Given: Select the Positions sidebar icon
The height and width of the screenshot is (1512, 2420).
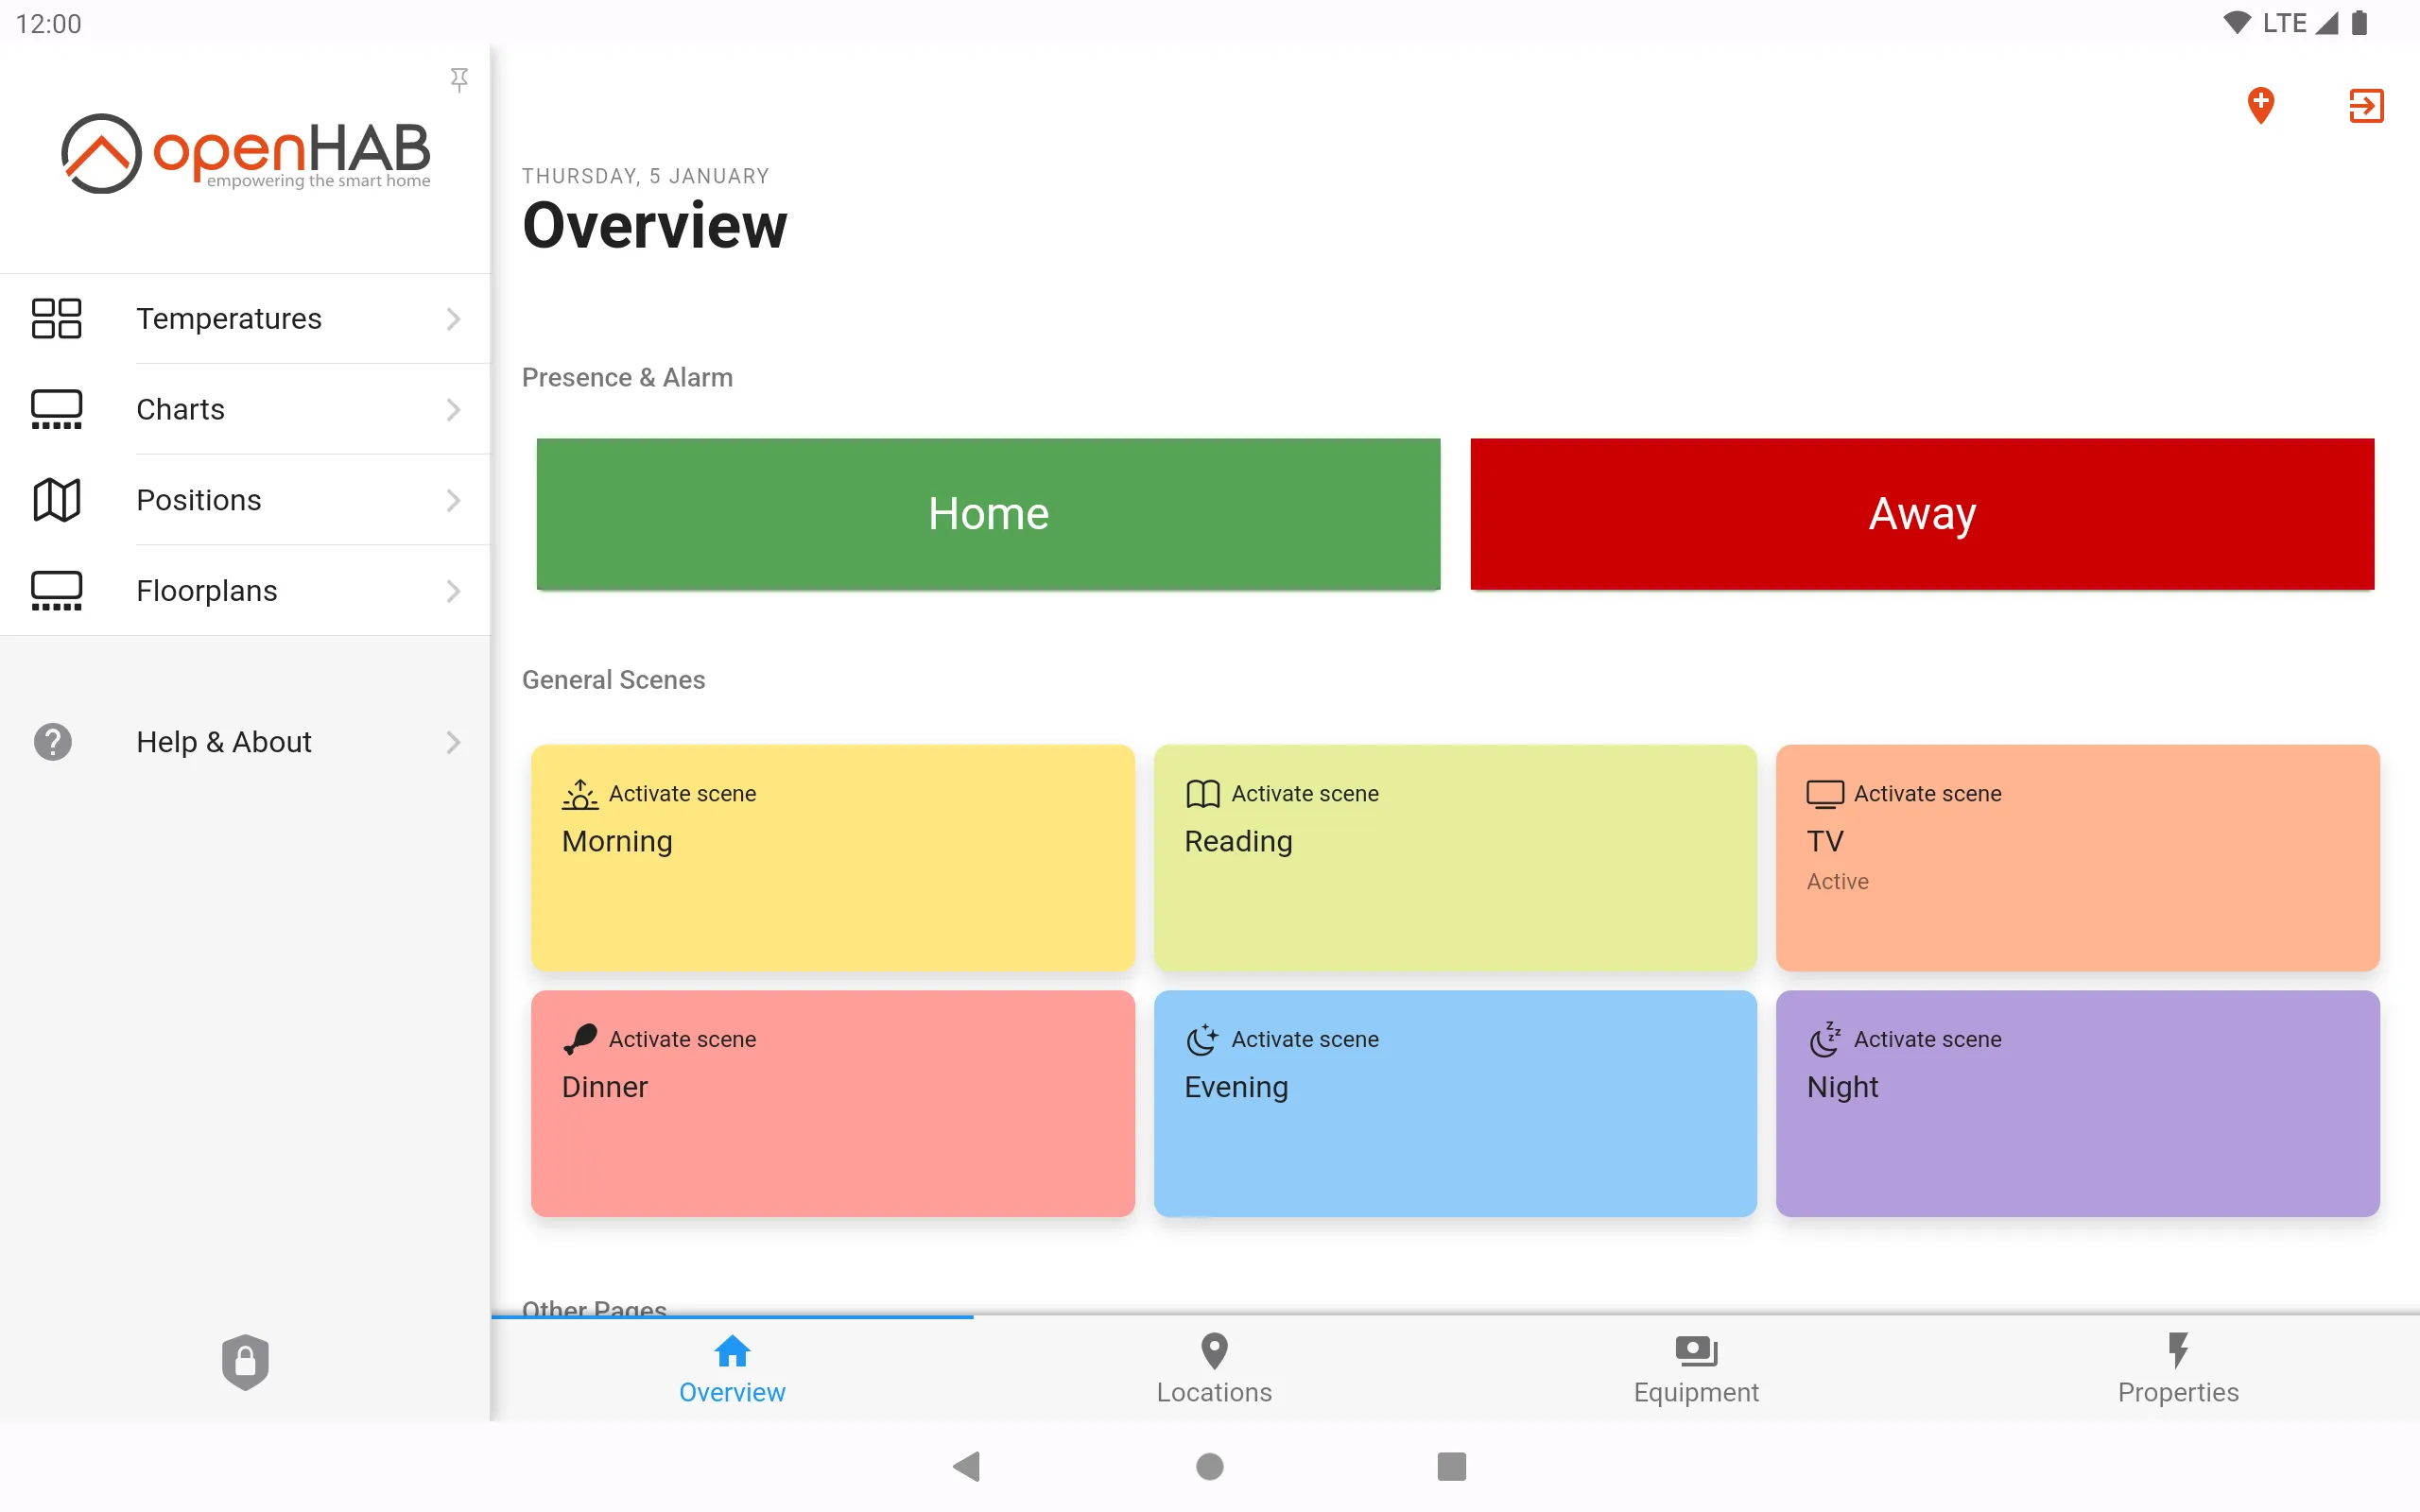Looking at the screenshot, I should point(56,498).
